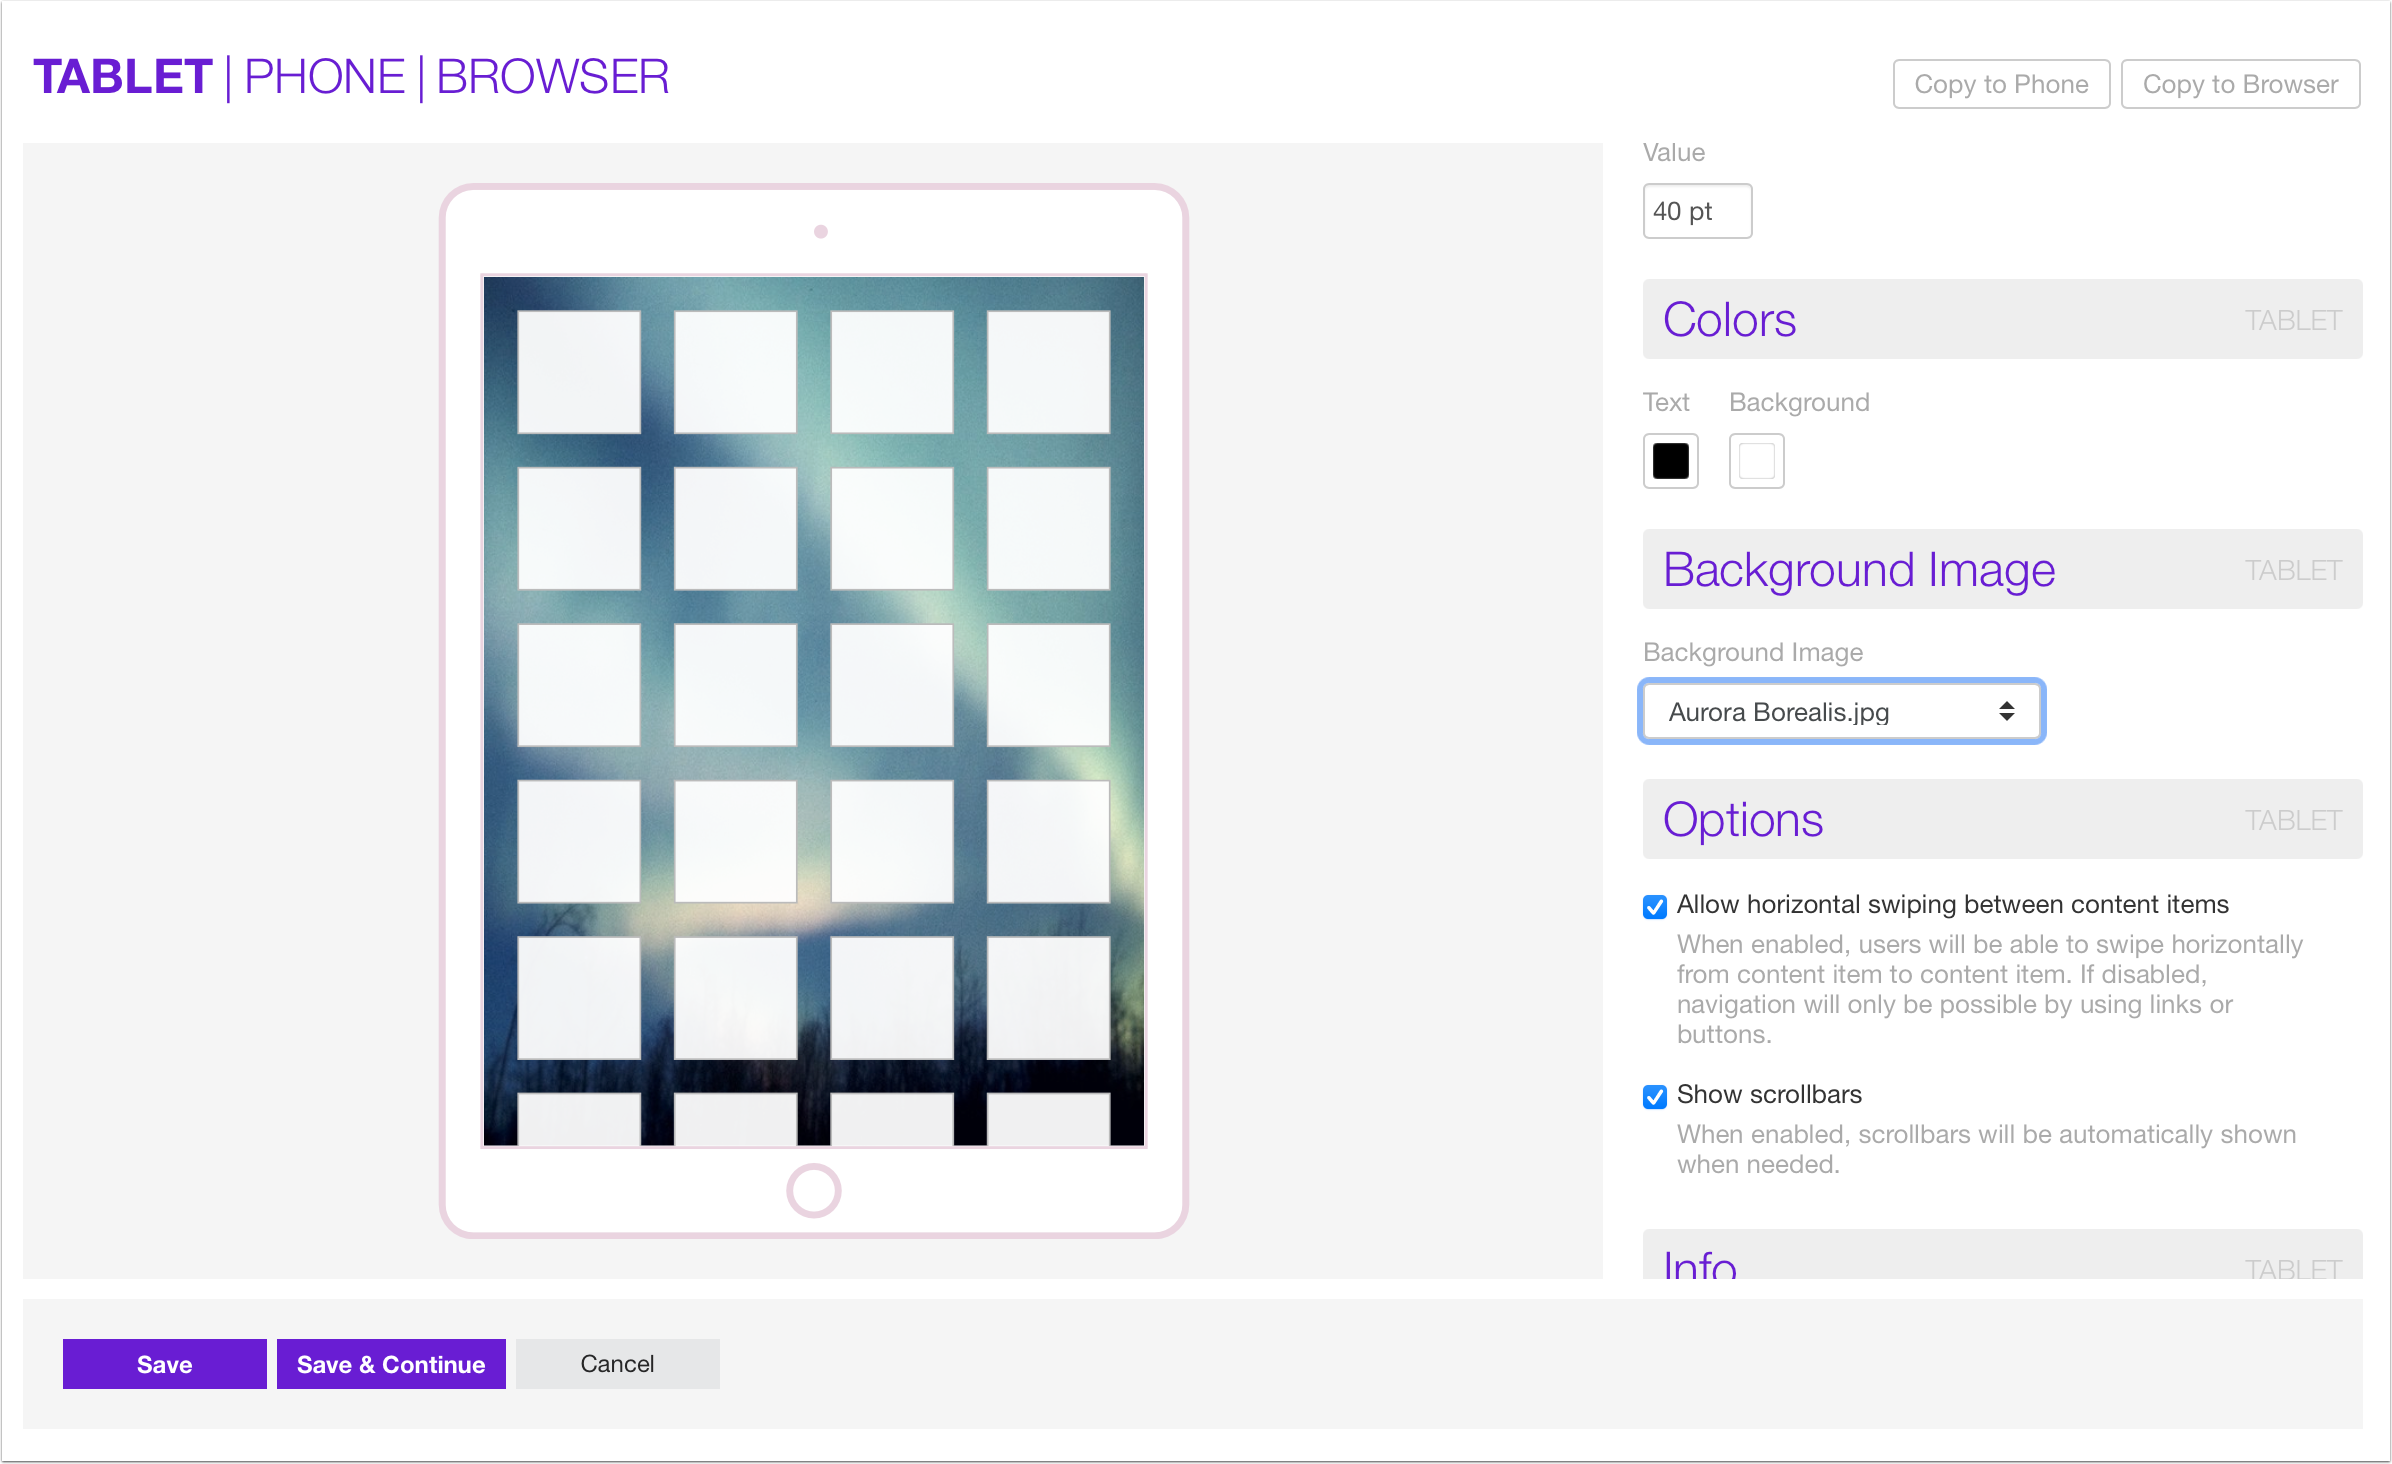Switch to the TABLET tab
The width and height of the screenshot is (2392, 1464).
coord(123,78)
